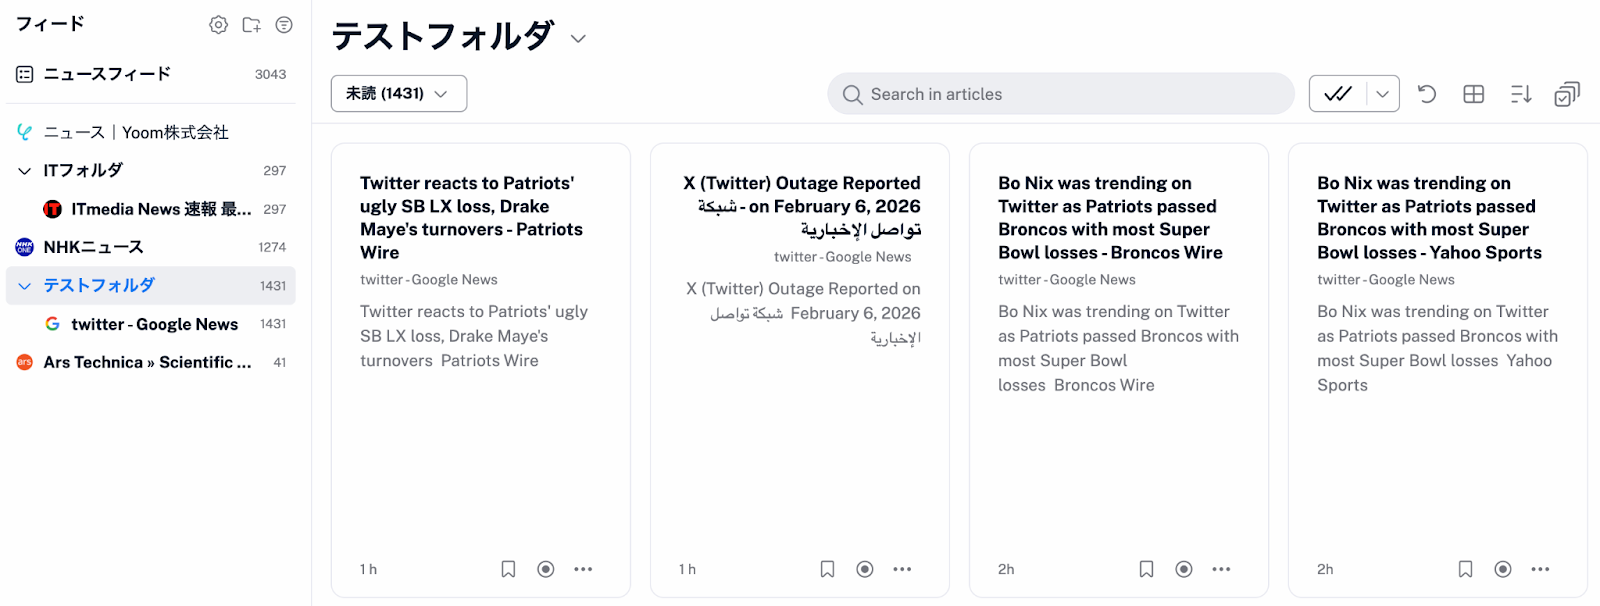Click the add new folder icon
The width and height of the screenshot is (1600, 606).
coord(251,25)
